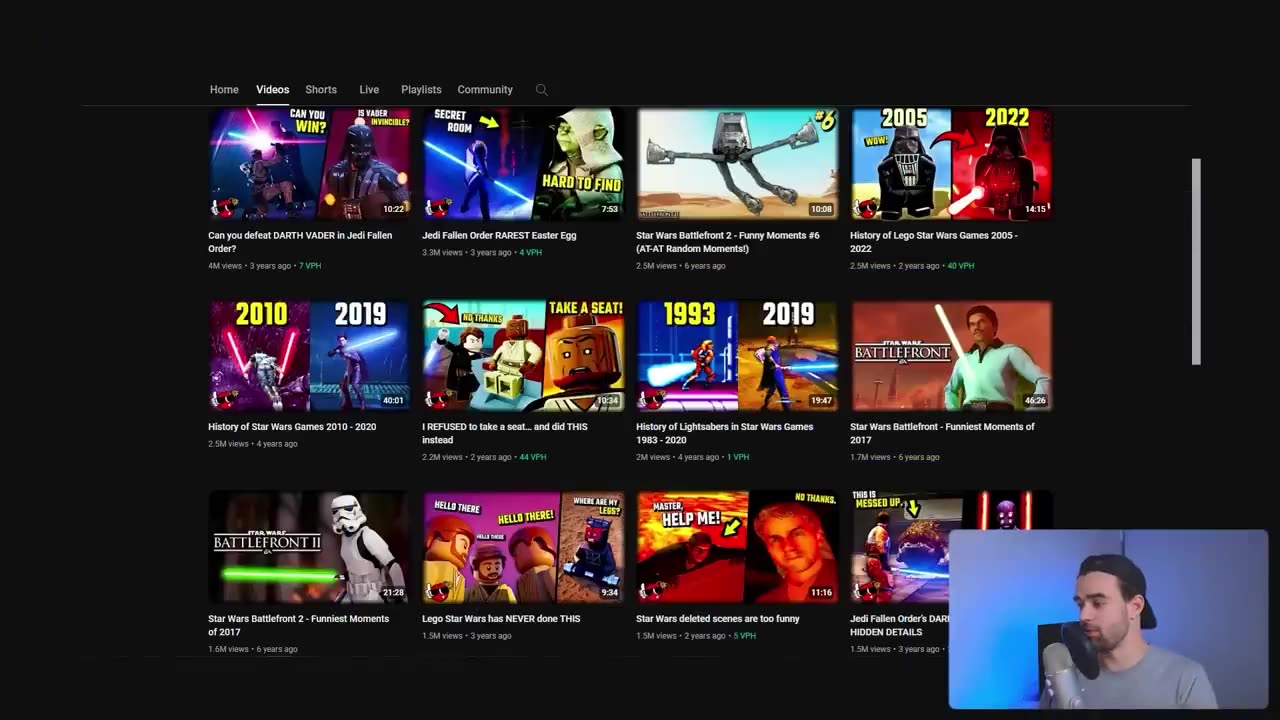The height and width of the screenshot is (720, 1280).
Task: Open the channel search magnifier icon
Action: click(541, 90)
